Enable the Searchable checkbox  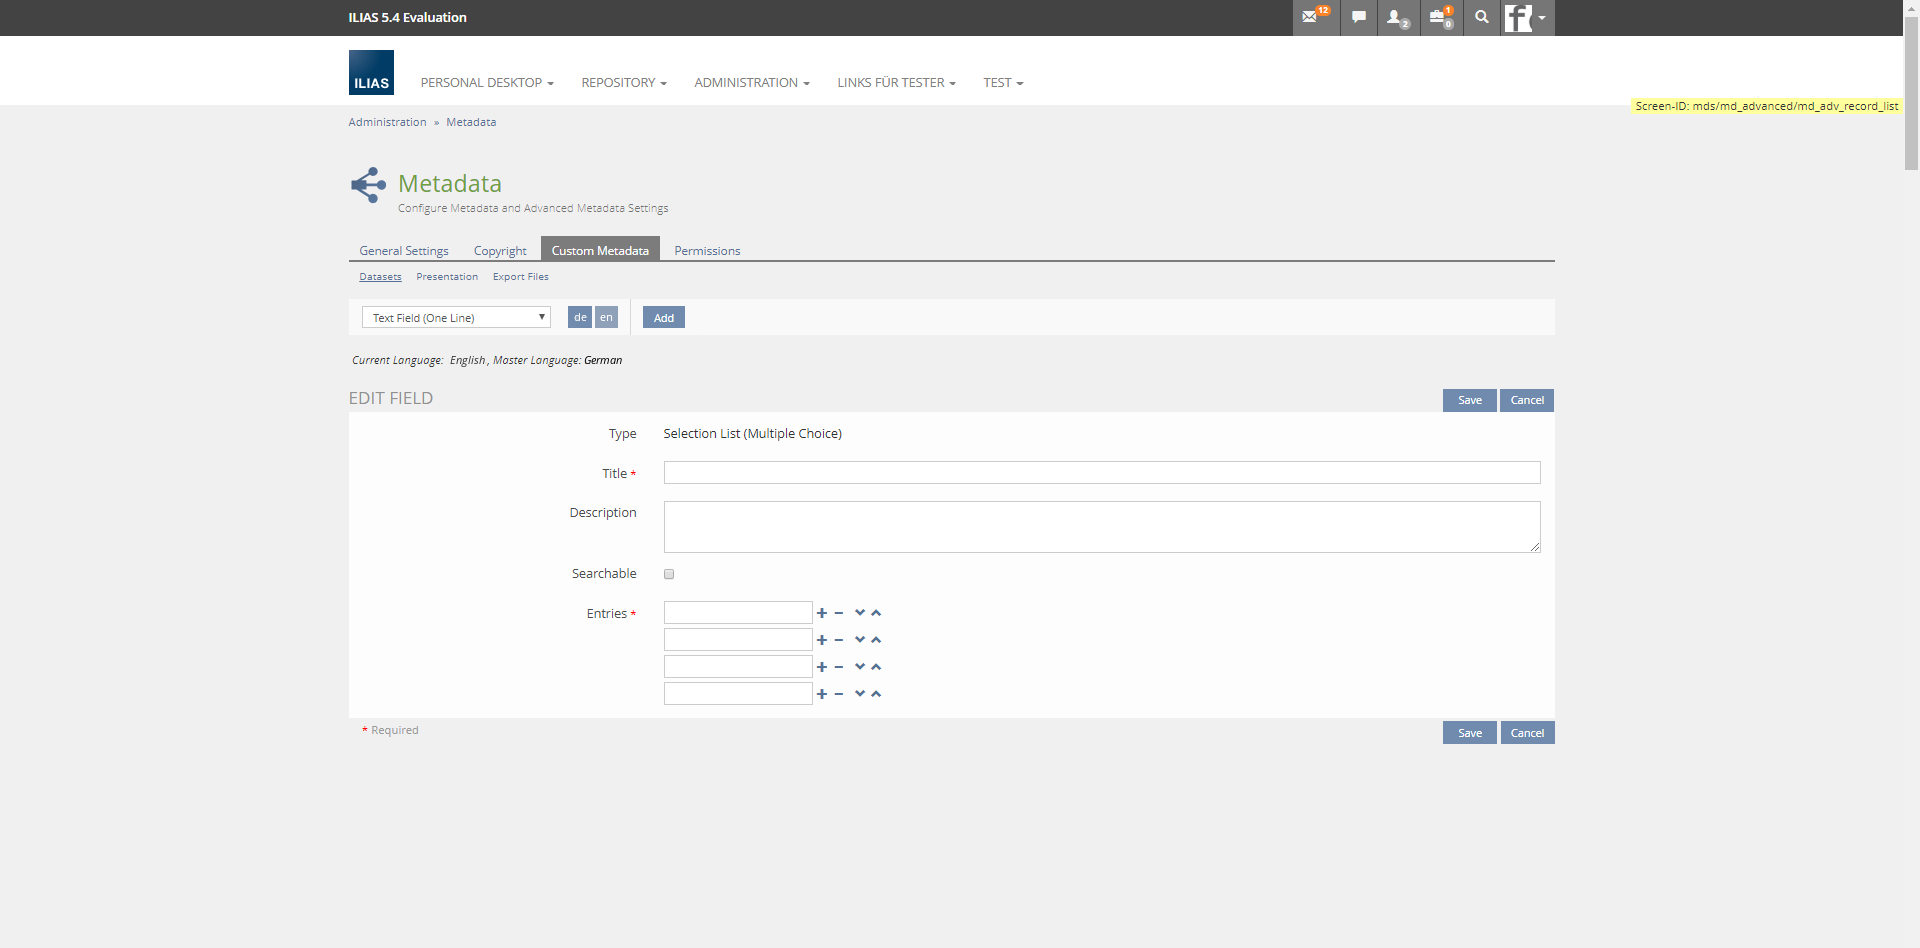(669, 574)
